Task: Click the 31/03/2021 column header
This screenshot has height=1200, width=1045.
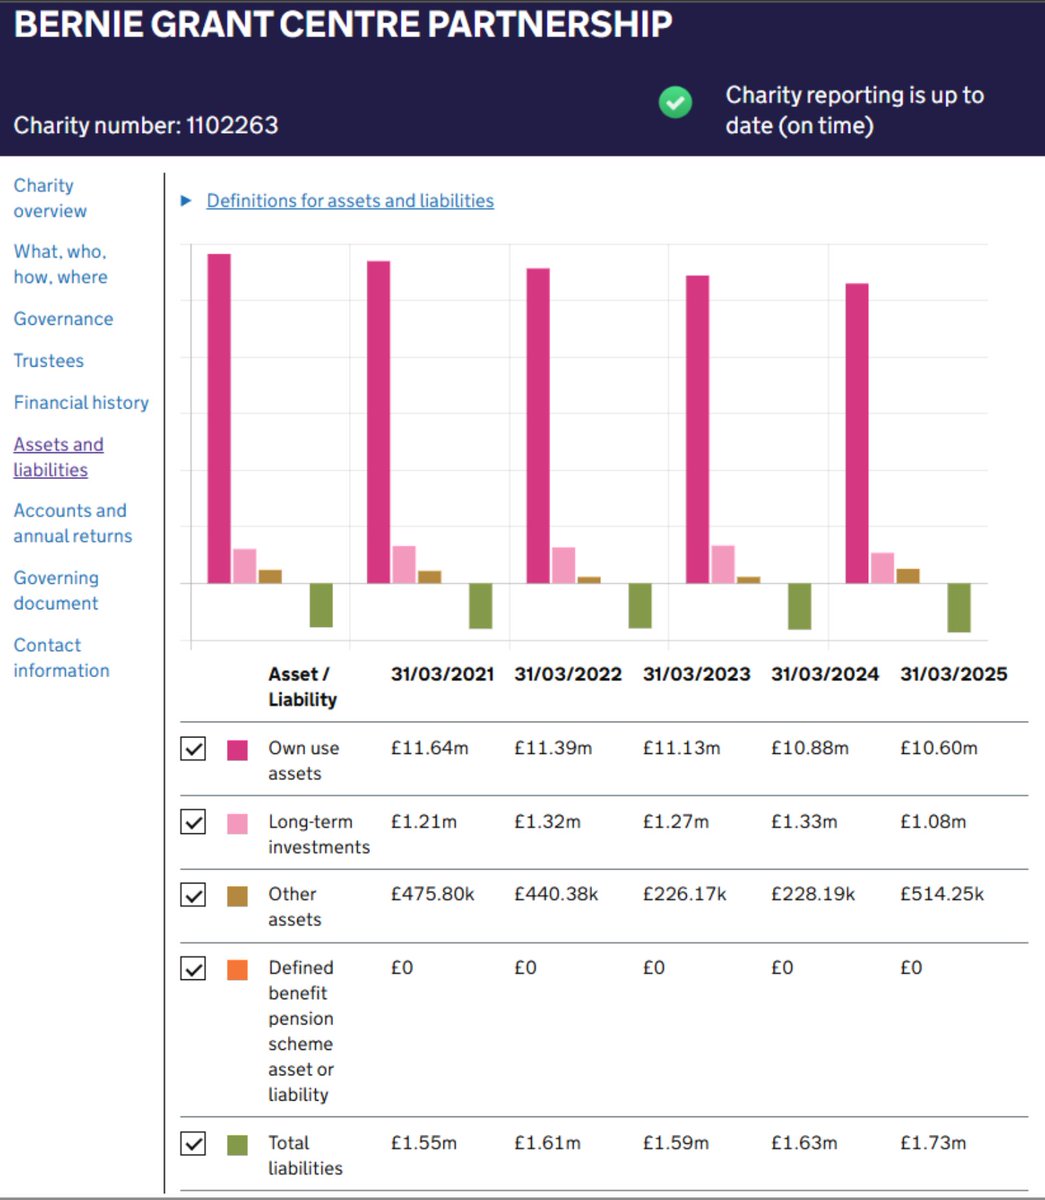Action: click(x=442, y=674)
